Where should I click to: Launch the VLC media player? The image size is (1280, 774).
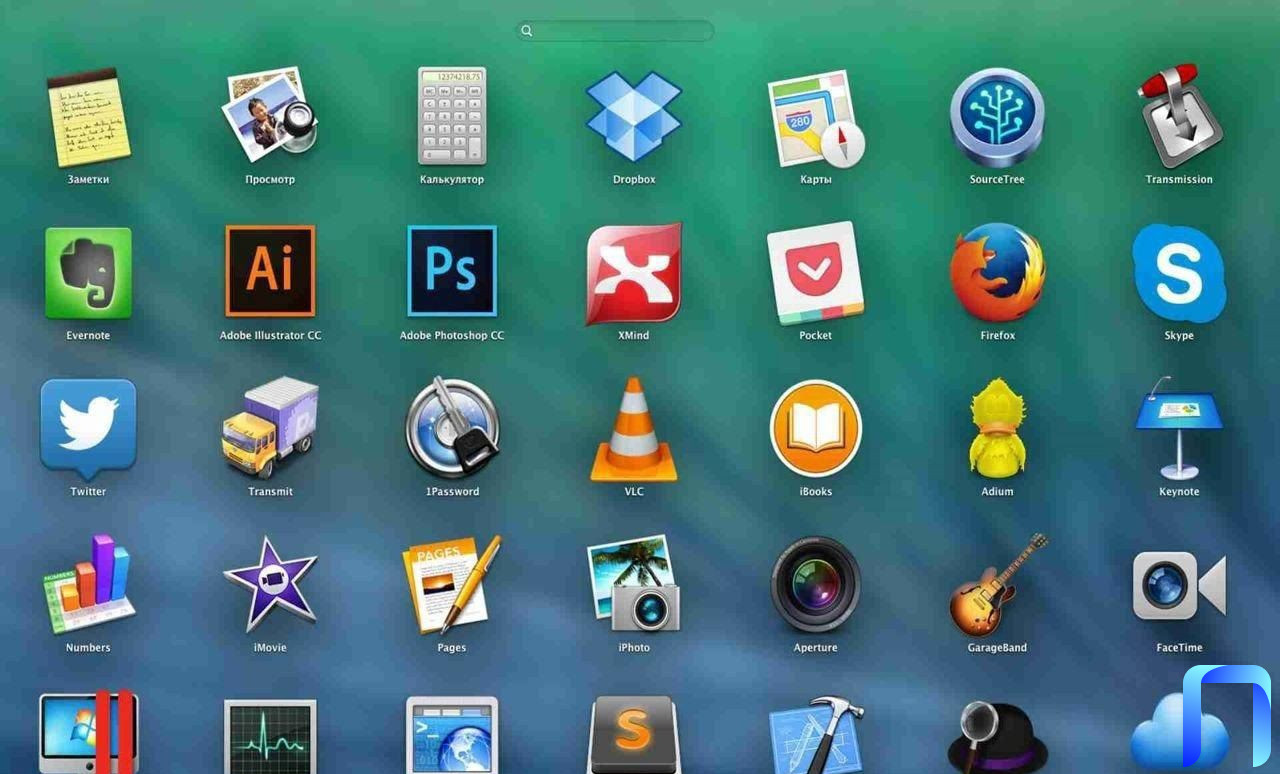(x=634, y=429)
